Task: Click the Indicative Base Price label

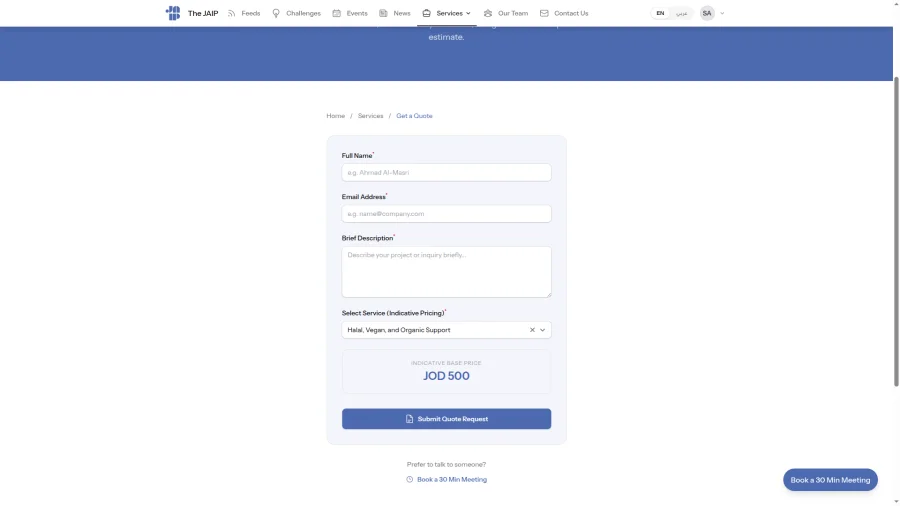Action: (447, 363)
